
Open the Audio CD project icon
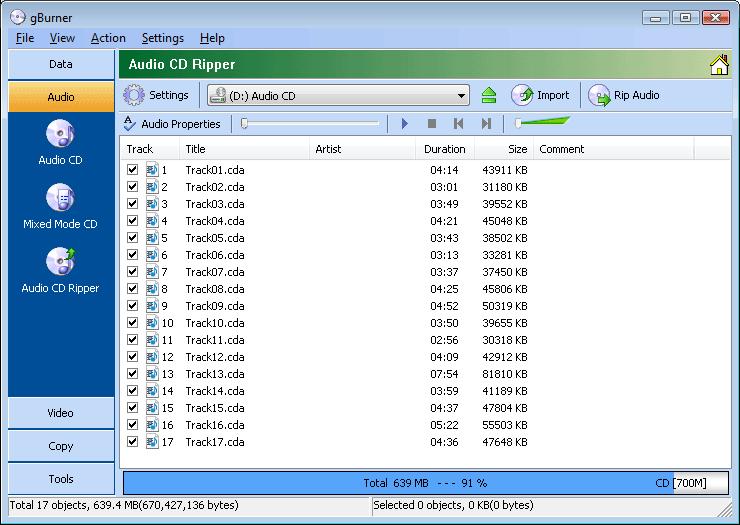point(60,134)
